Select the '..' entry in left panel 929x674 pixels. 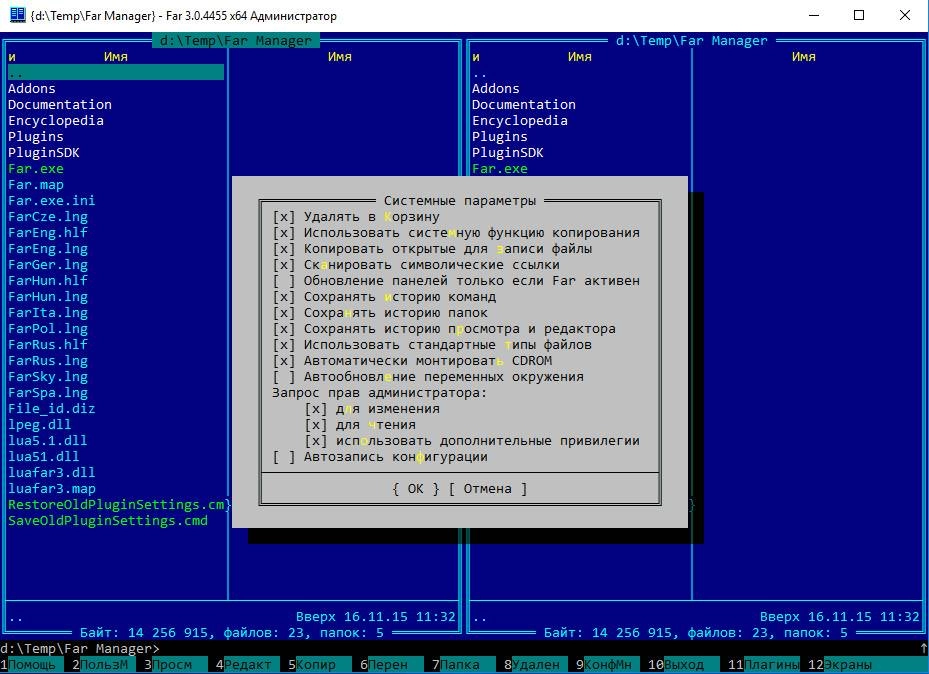point(116,73)
